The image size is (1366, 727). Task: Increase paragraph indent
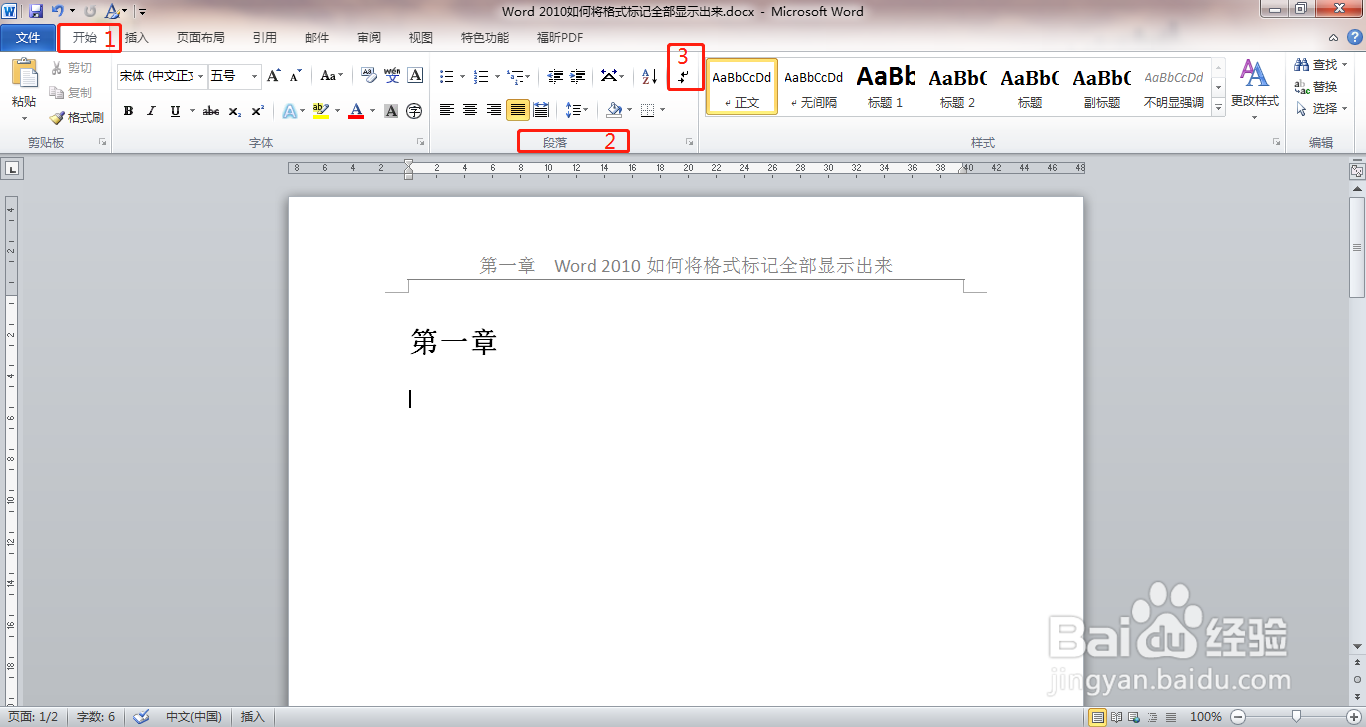[577, 76]
